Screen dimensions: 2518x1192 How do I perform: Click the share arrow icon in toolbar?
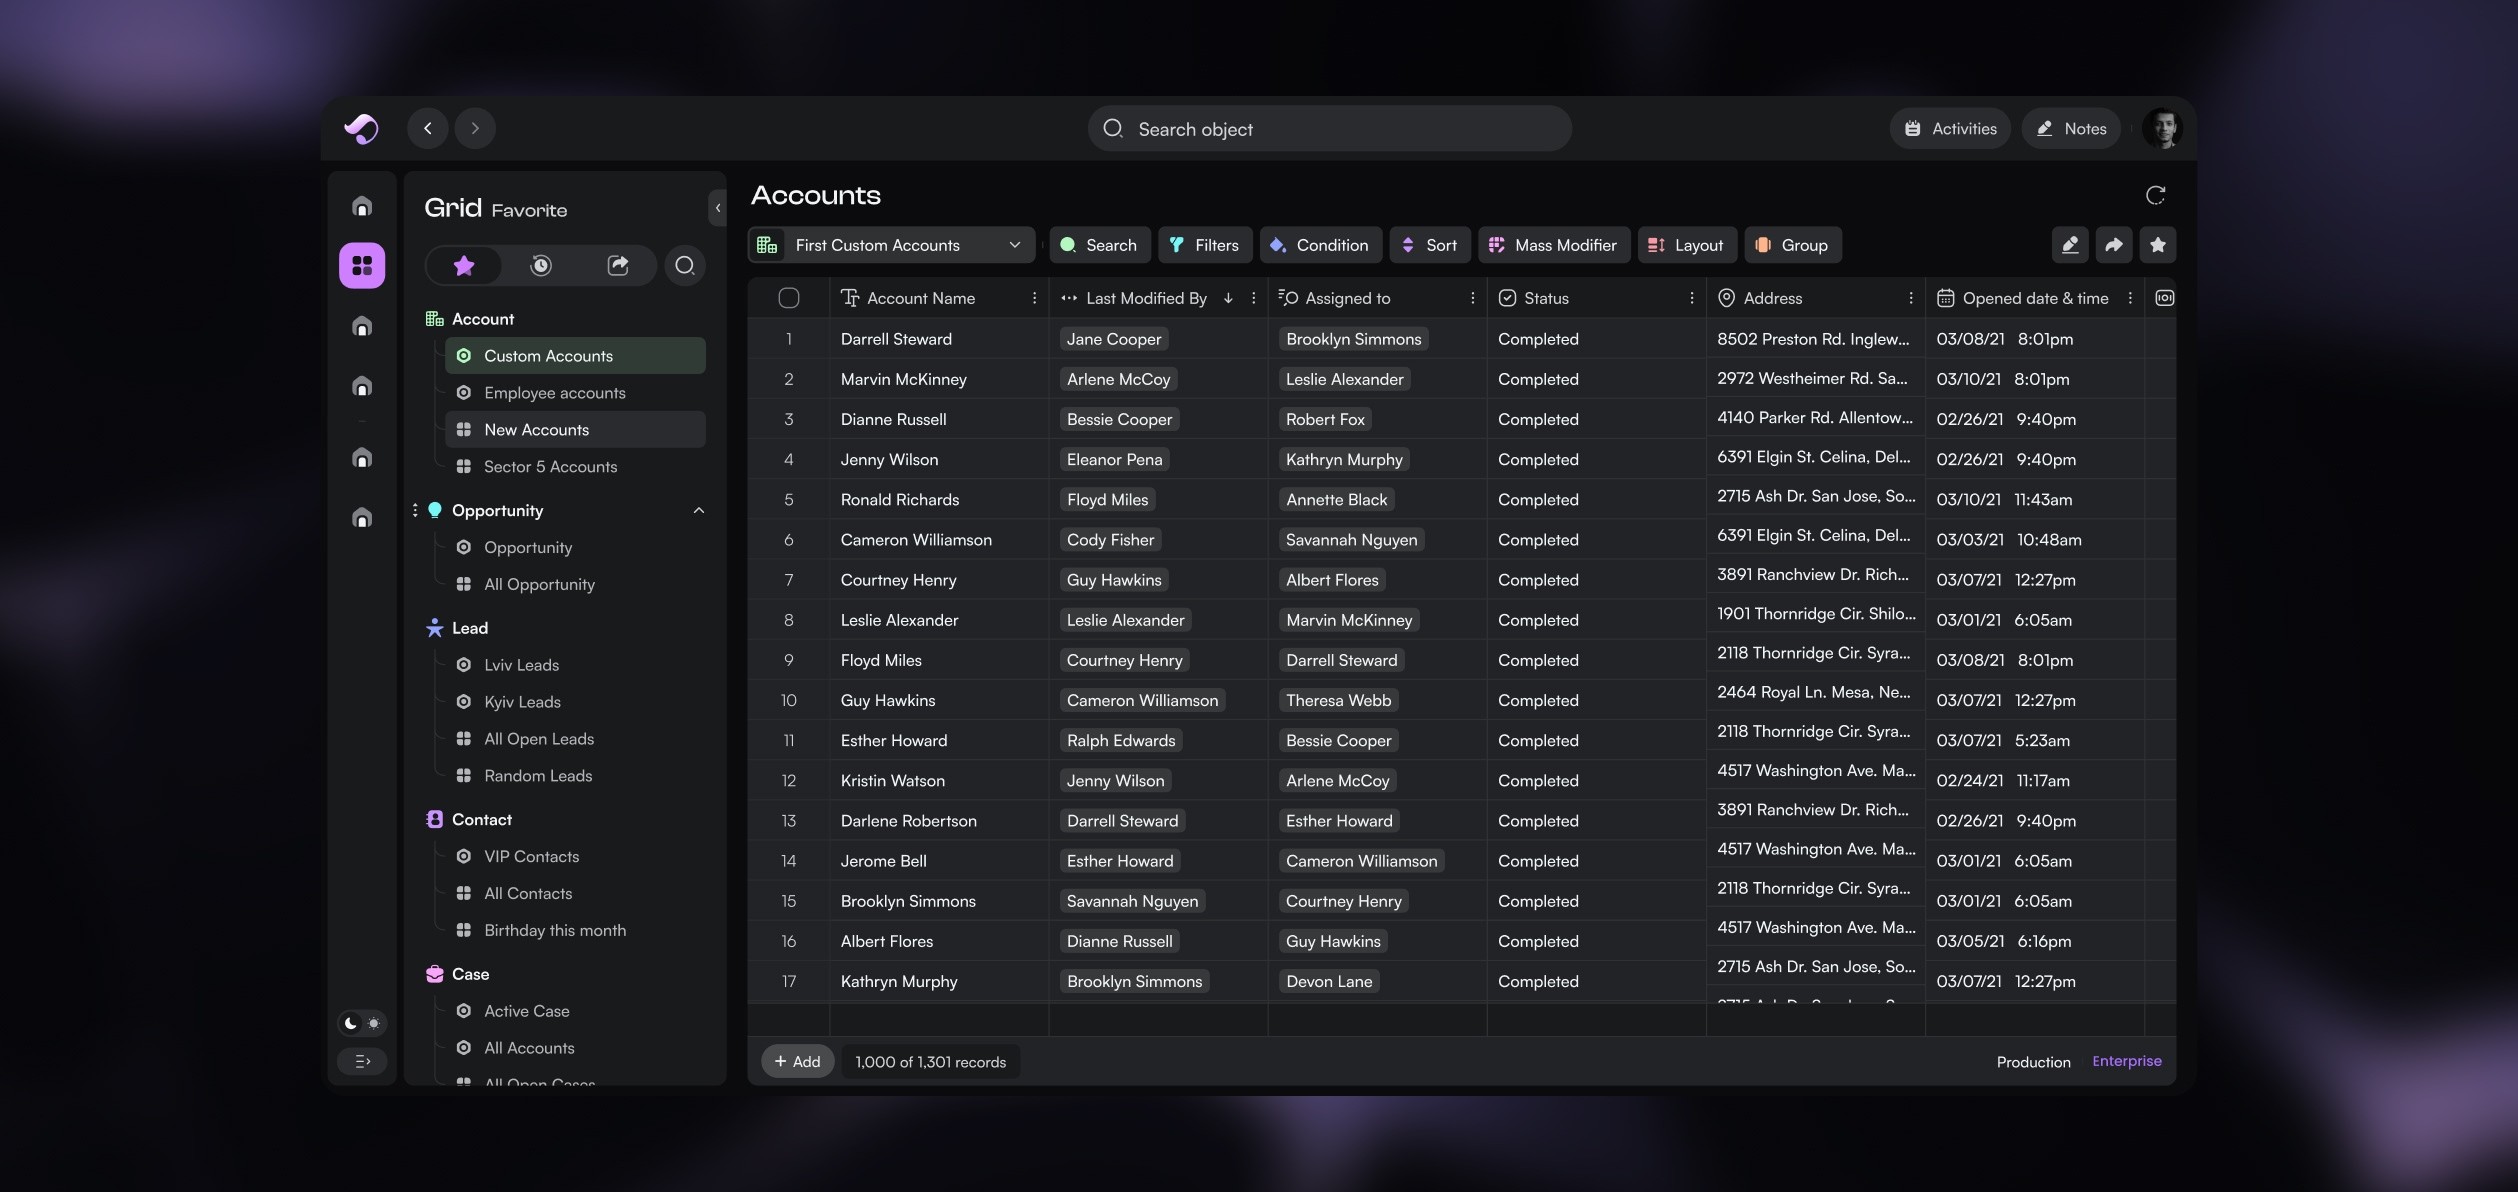(x=2113, y=245)
